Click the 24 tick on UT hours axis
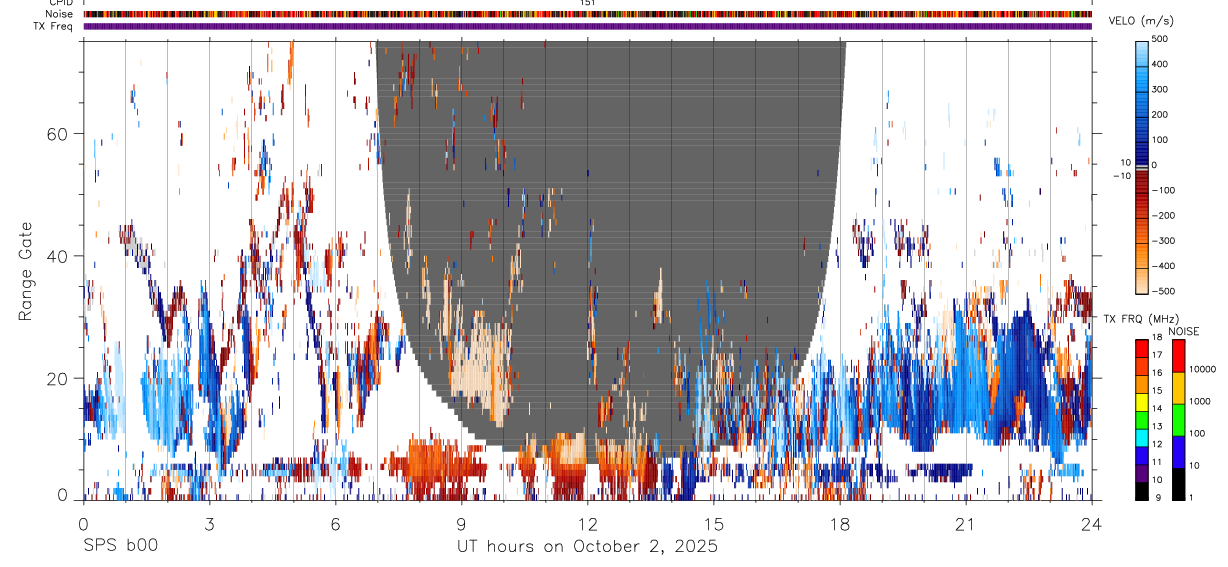 [x=1091, y=524]
